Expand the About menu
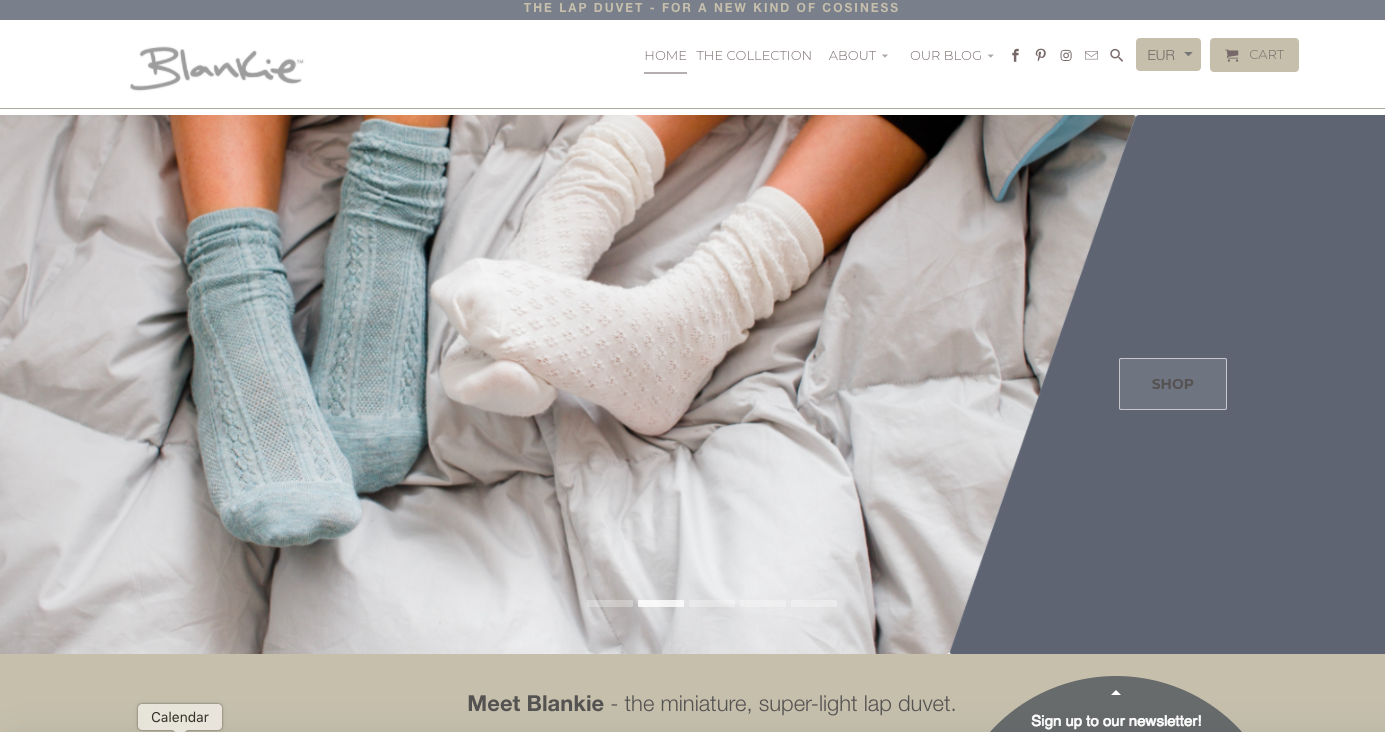Image resolution: width=1385 pixels, height=732 pixels. point(858,56)
